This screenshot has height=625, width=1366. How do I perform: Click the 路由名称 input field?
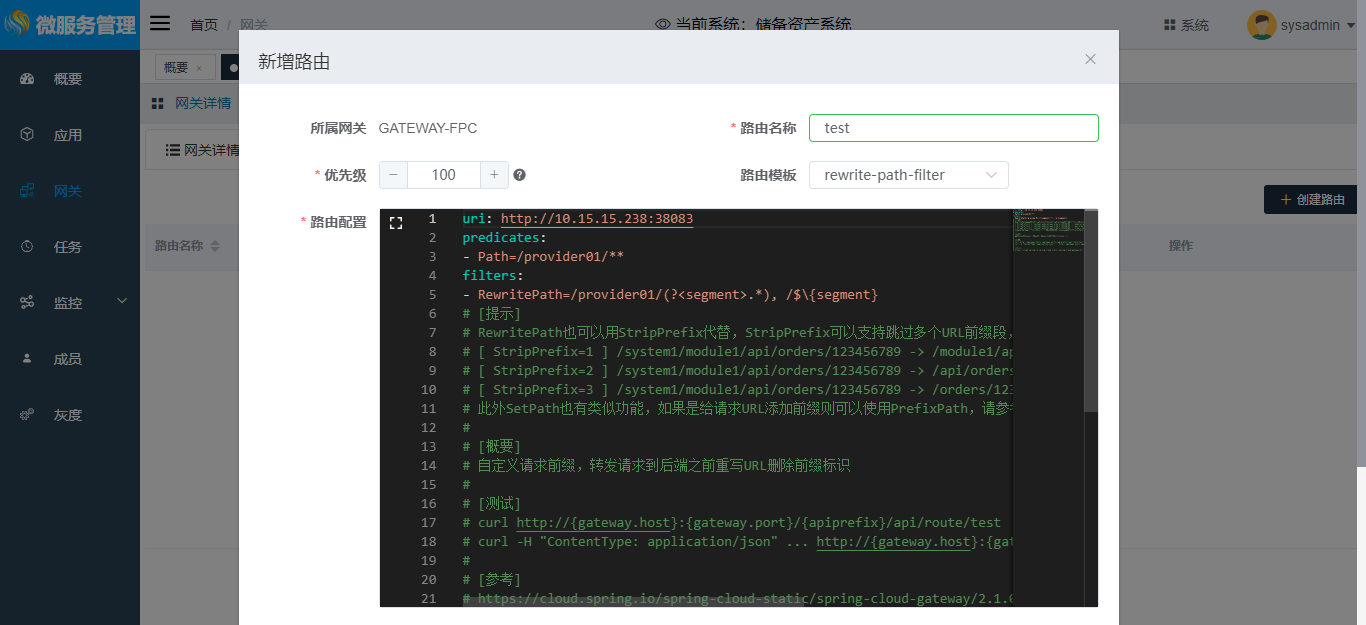point(953,128)
